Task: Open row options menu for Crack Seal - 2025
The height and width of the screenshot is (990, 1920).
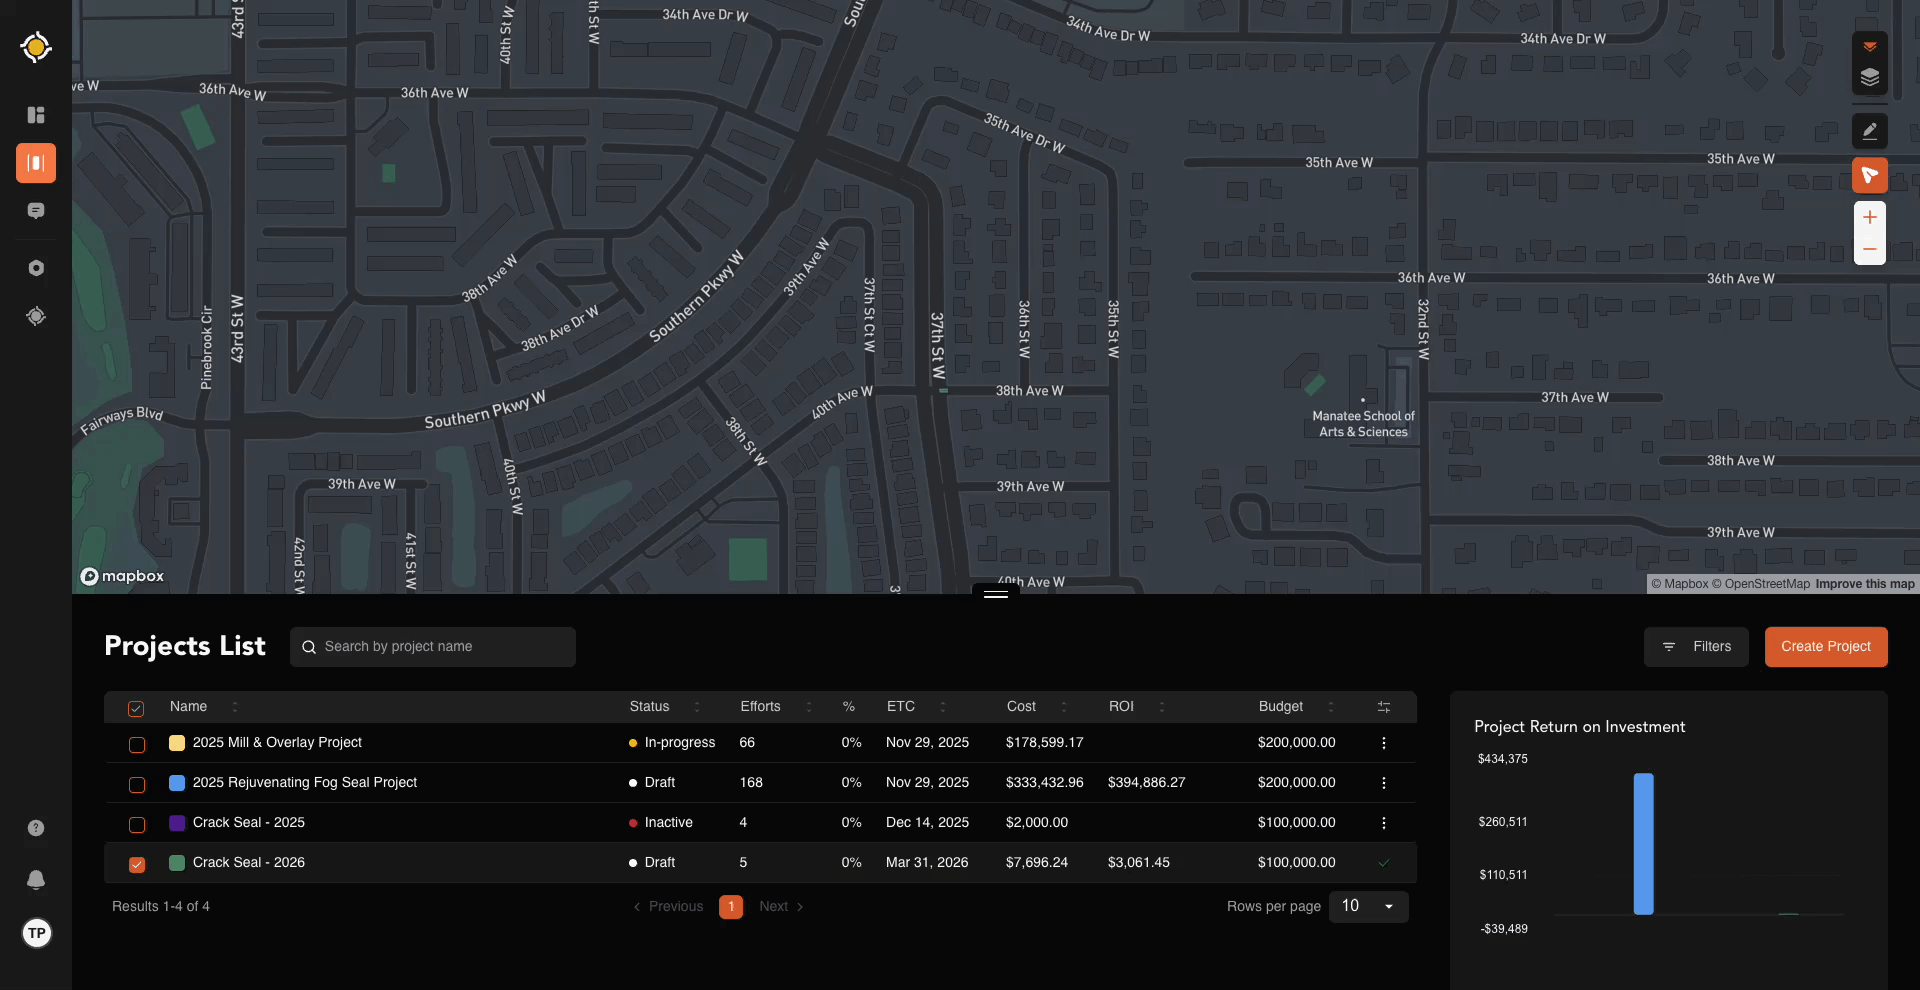Action: coord(1383,823)
